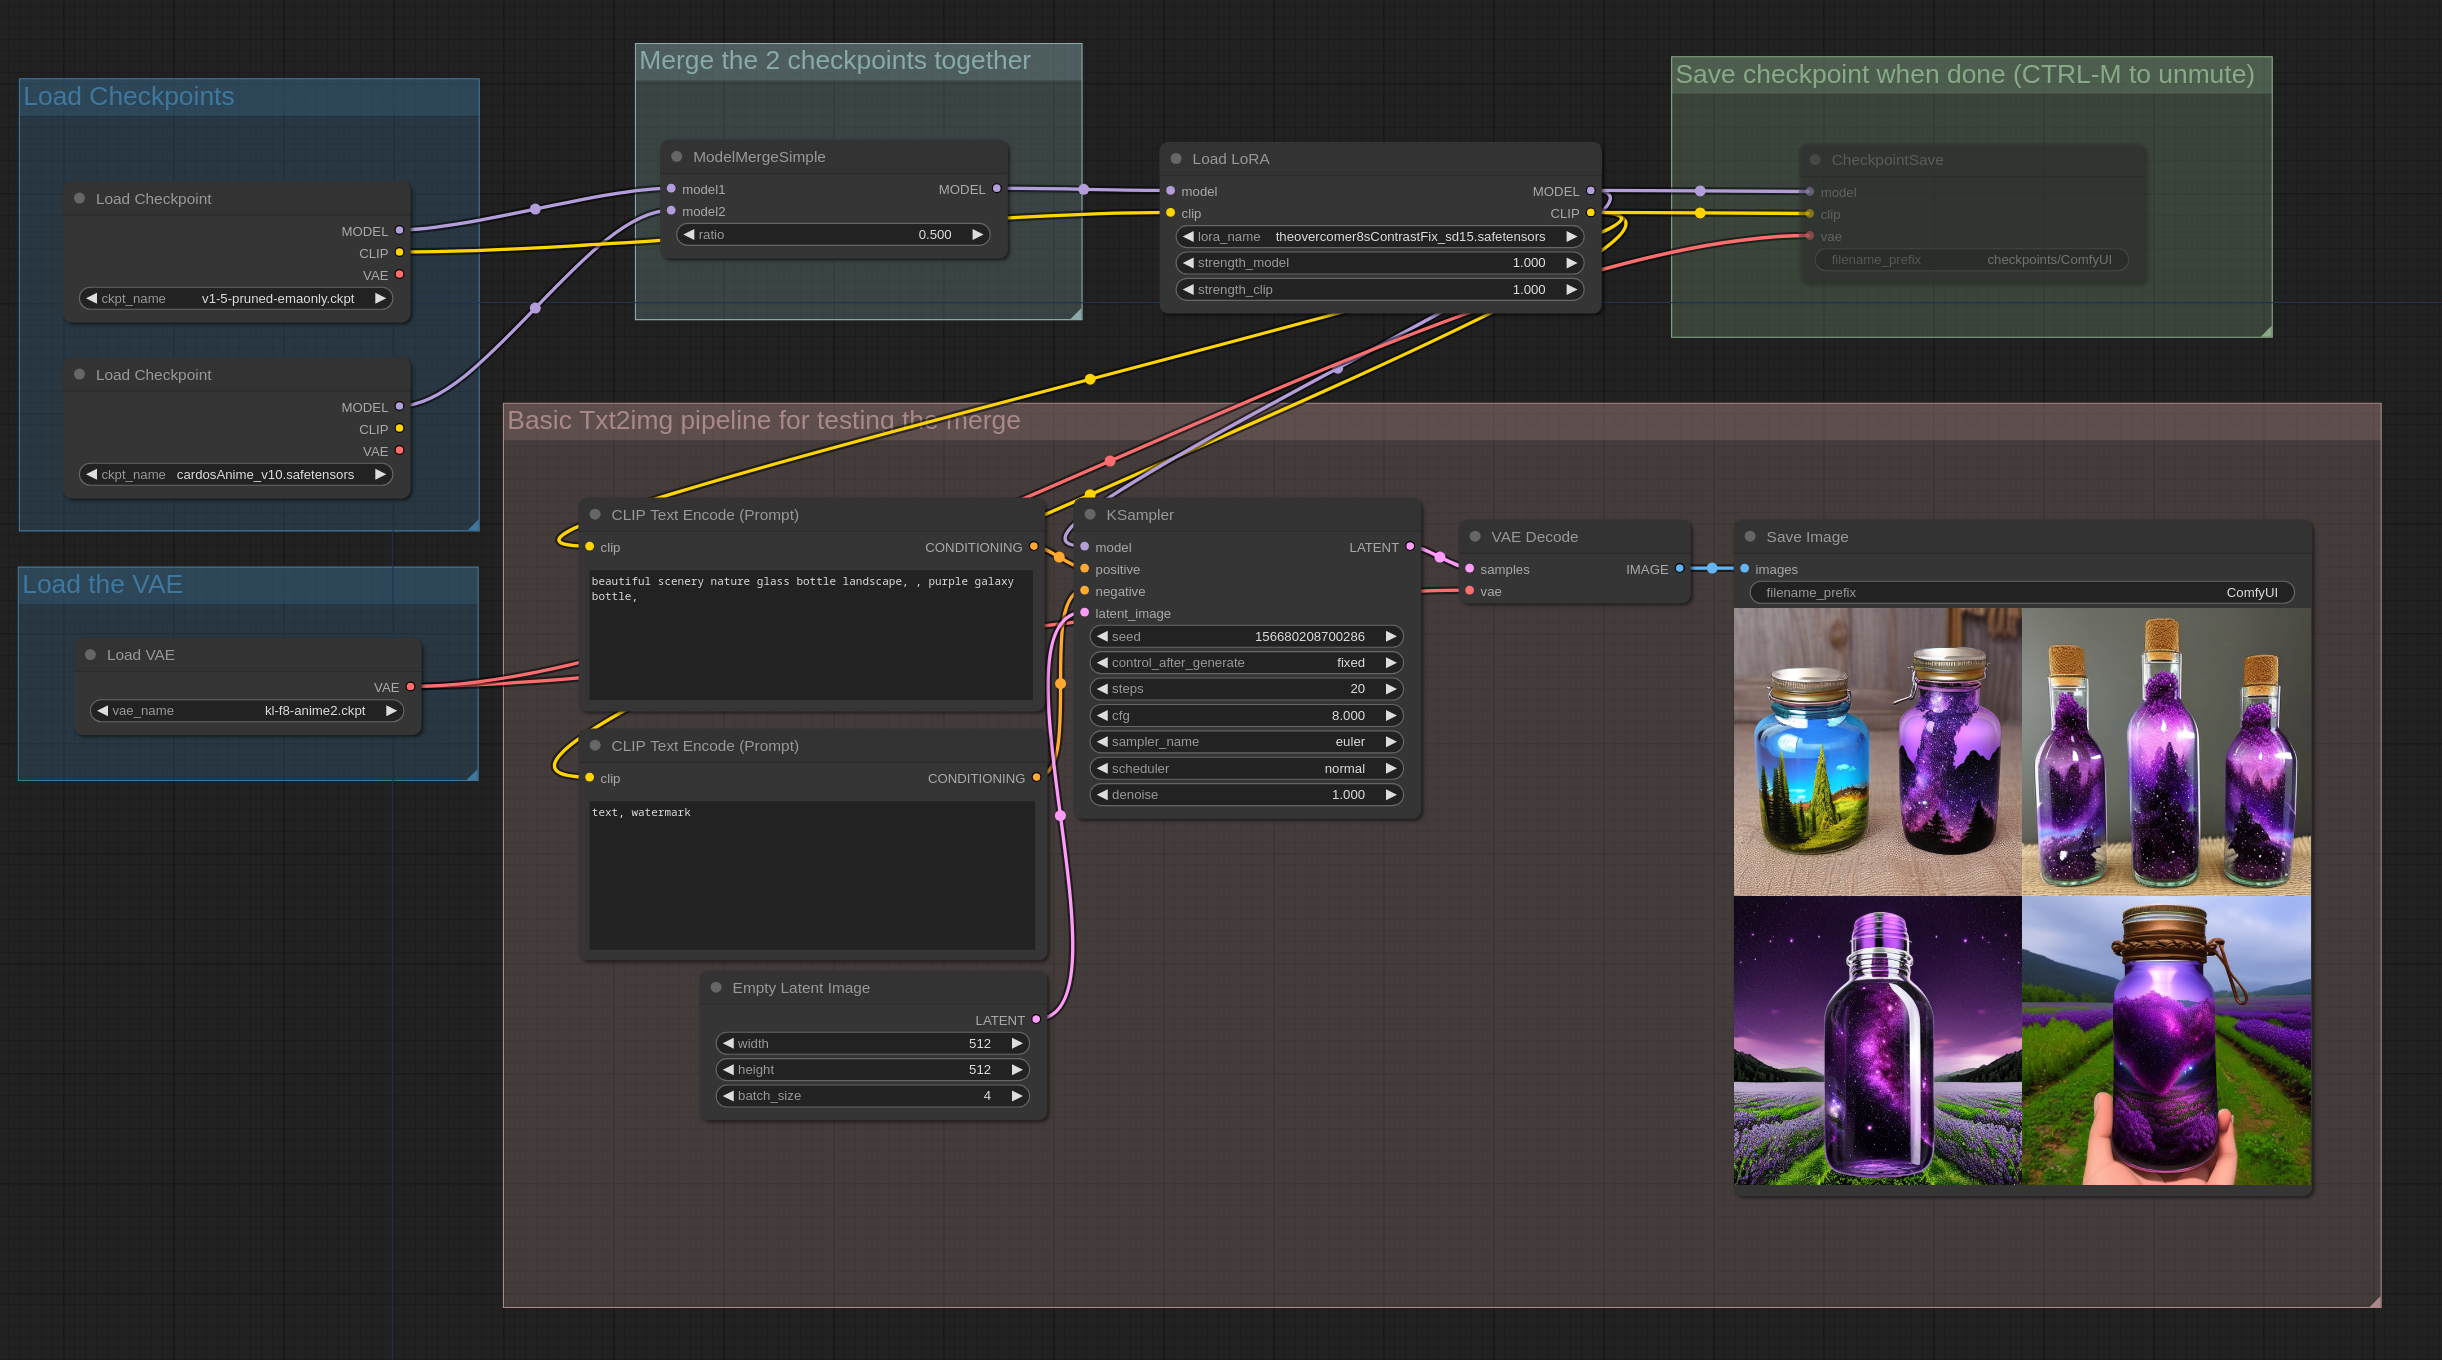Open the vae_name kl-f8-anime2.ckpt dropdown
Screen dimensions: 2442x1360
point(247,711)
